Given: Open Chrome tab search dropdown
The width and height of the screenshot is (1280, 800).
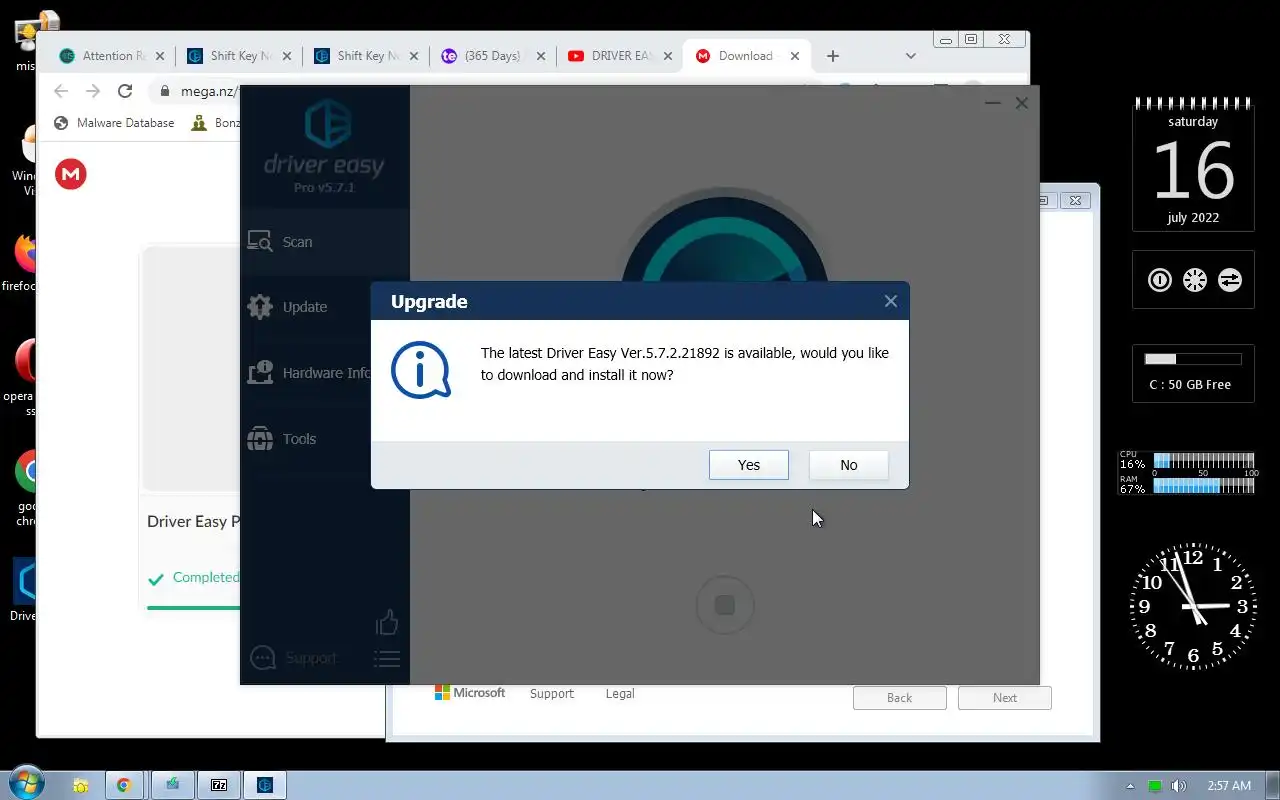Looking at the screenshot, I should [910, 56].
